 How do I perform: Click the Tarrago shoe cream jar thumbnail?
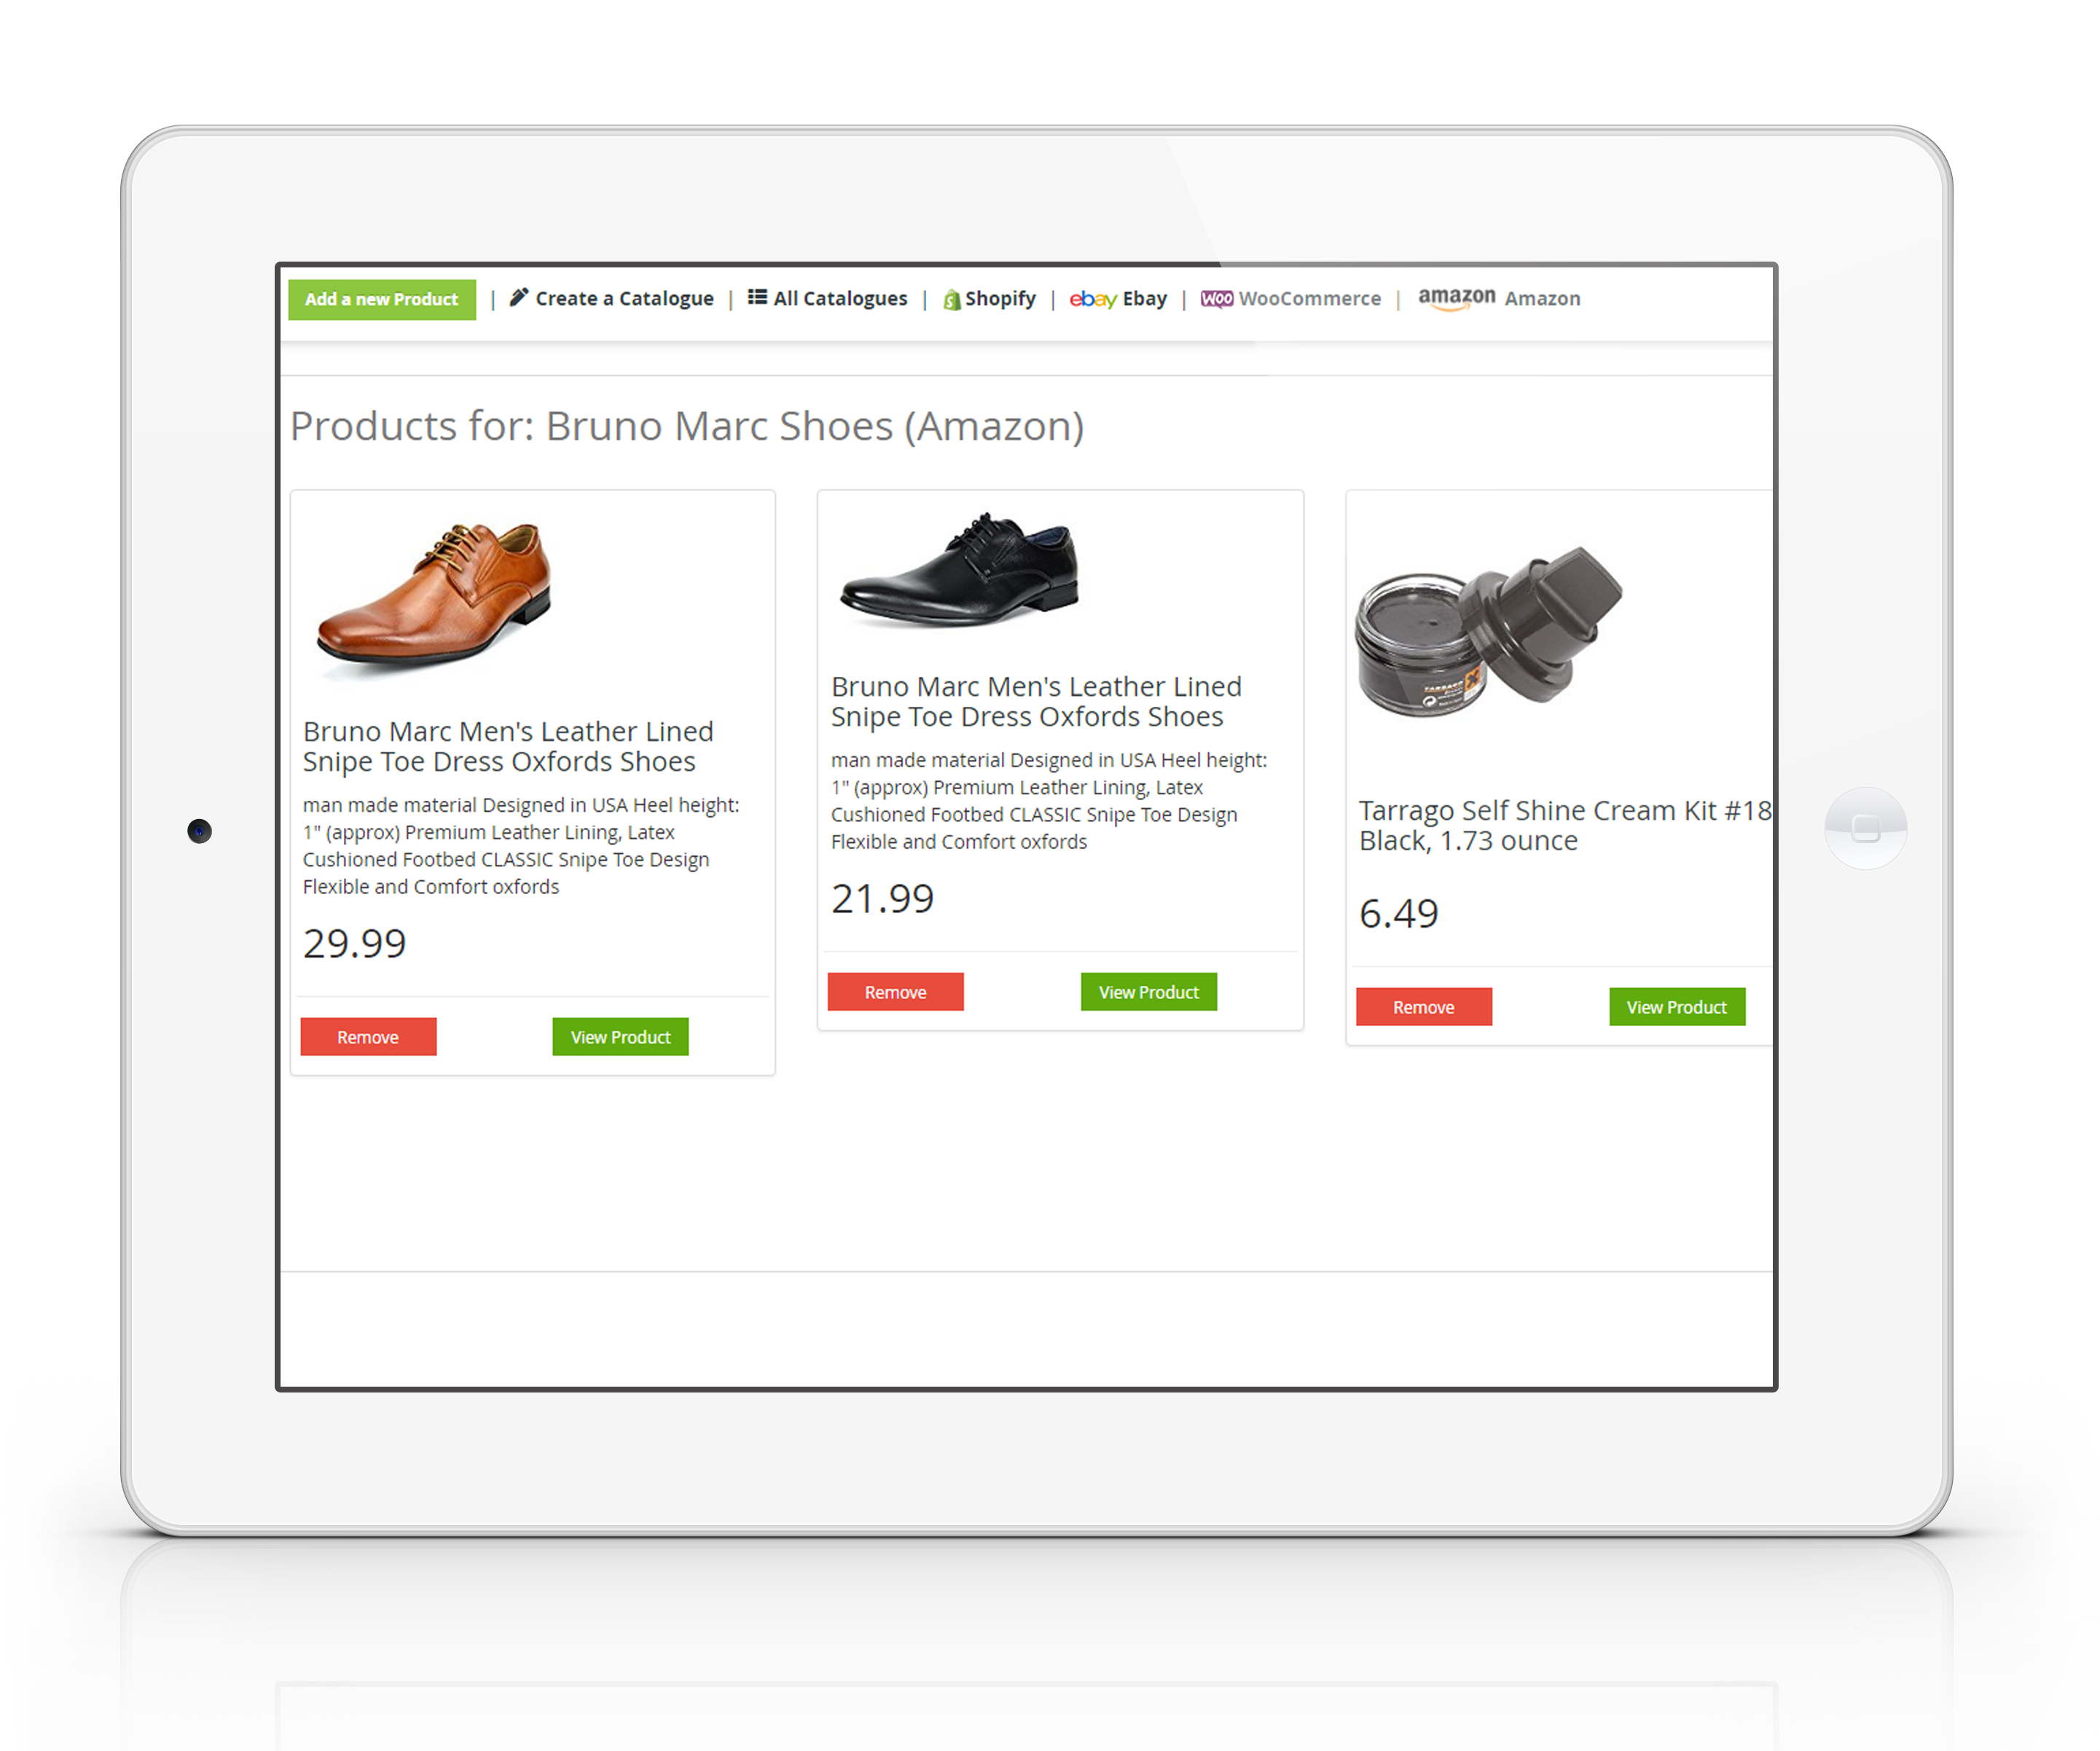(x=1488, y=630)
